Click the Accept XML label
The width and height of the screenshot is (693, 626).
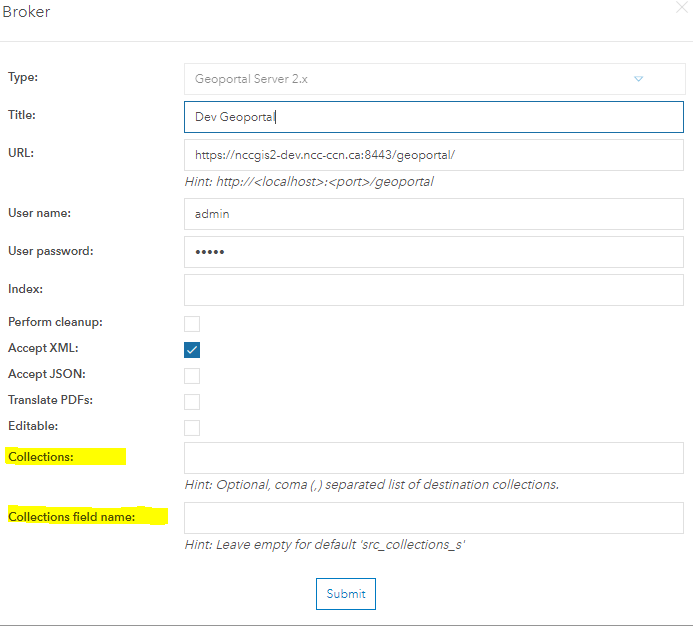pos(43,348)
